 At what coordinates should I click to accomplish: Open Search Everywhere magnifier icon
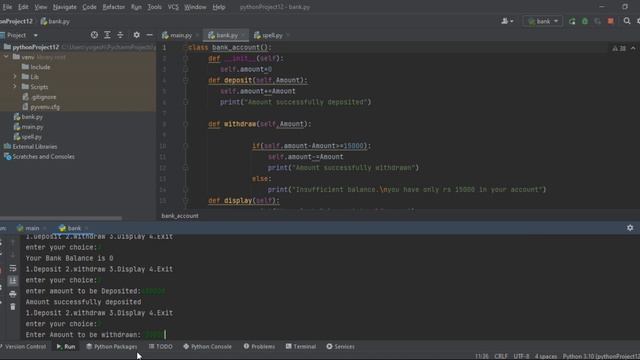[x=627, y=21]
